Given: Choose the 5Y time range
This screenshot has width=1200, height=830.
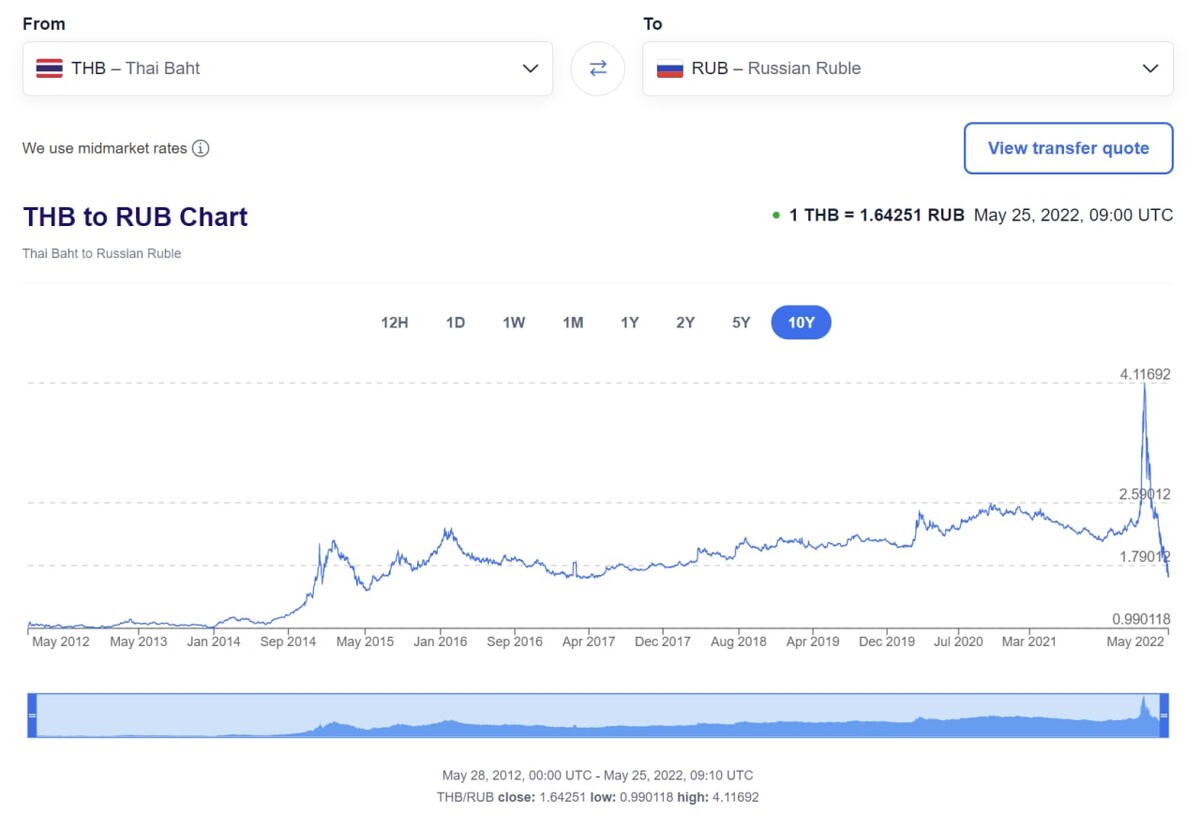Looking at the screenshot, I should pos(741,322).
